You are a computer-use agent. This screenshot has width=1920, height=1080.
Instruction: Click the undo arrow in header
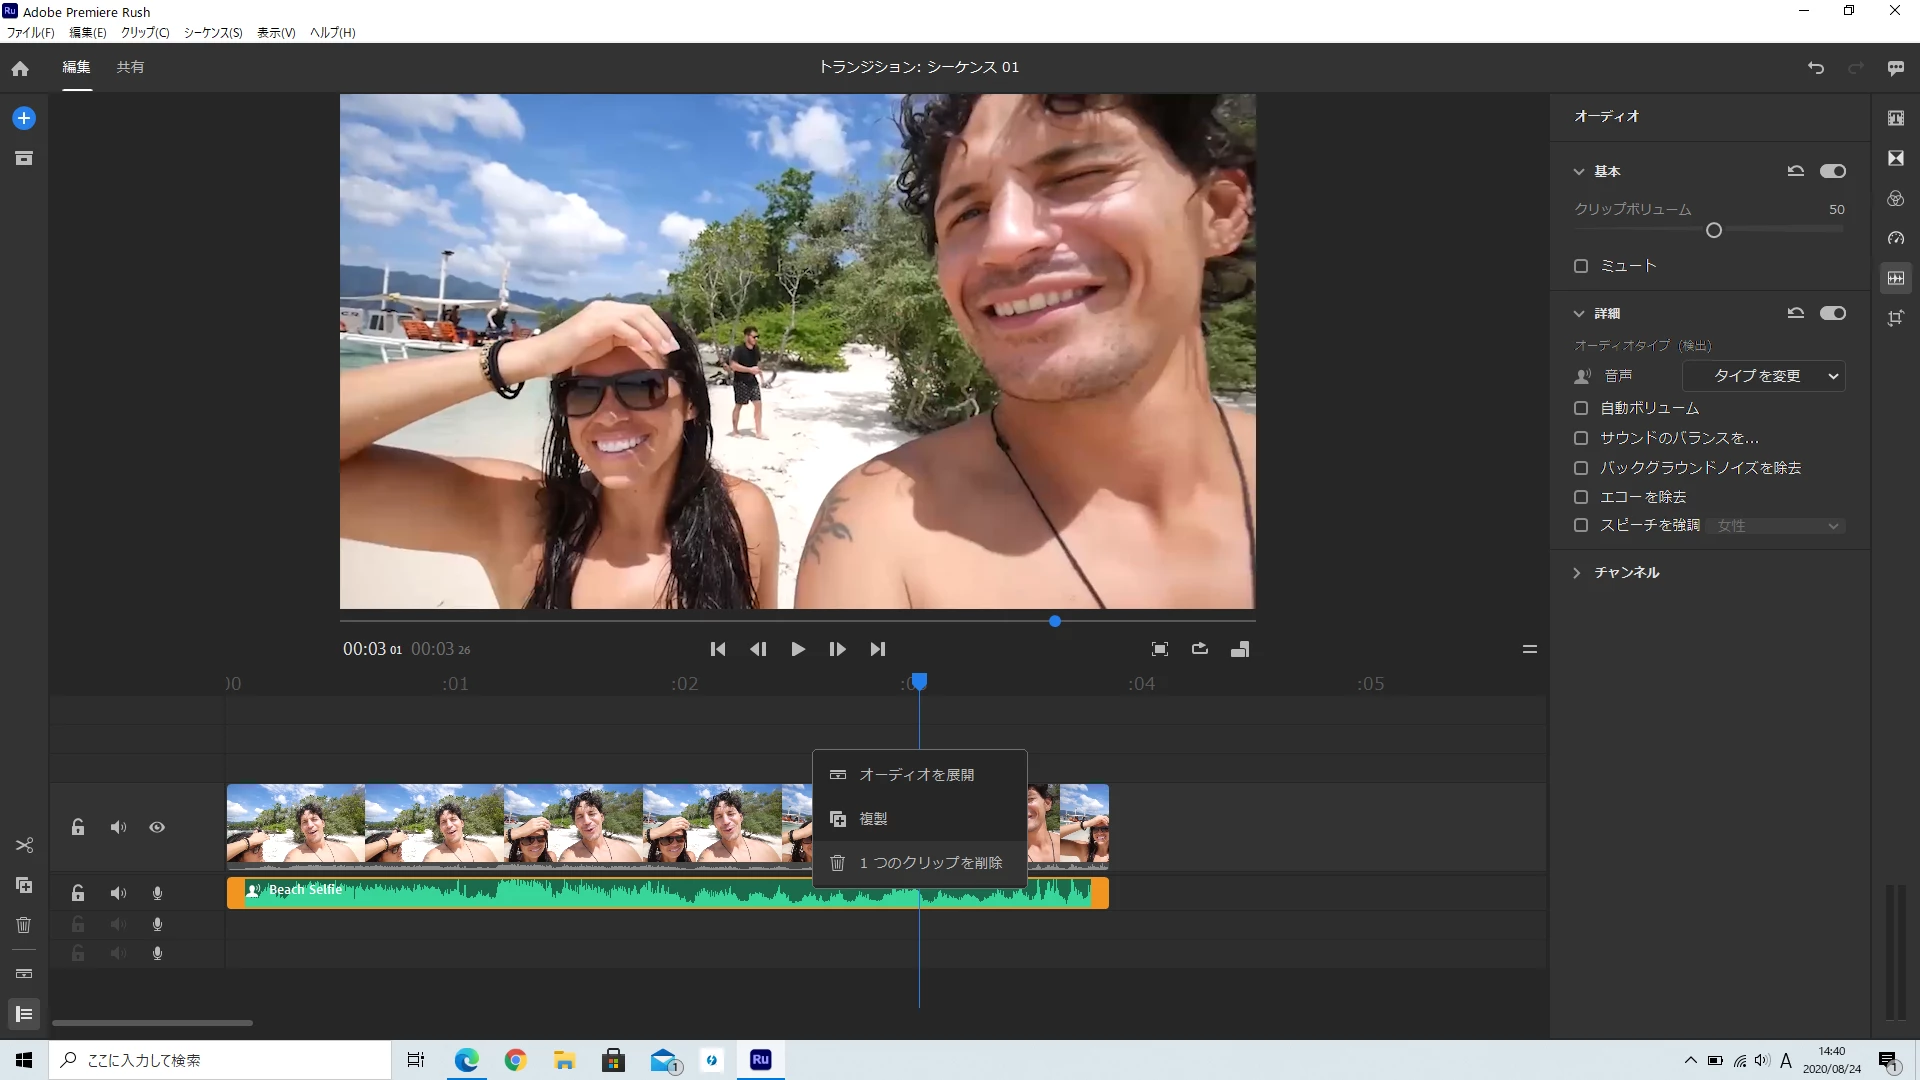1816,68
